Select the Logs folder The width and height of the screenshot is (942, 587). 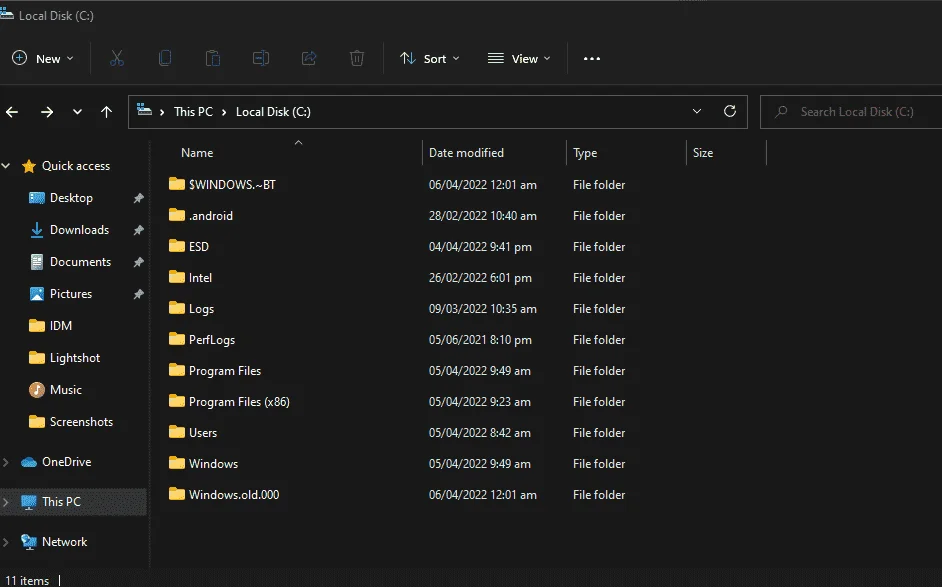(201, 309)
